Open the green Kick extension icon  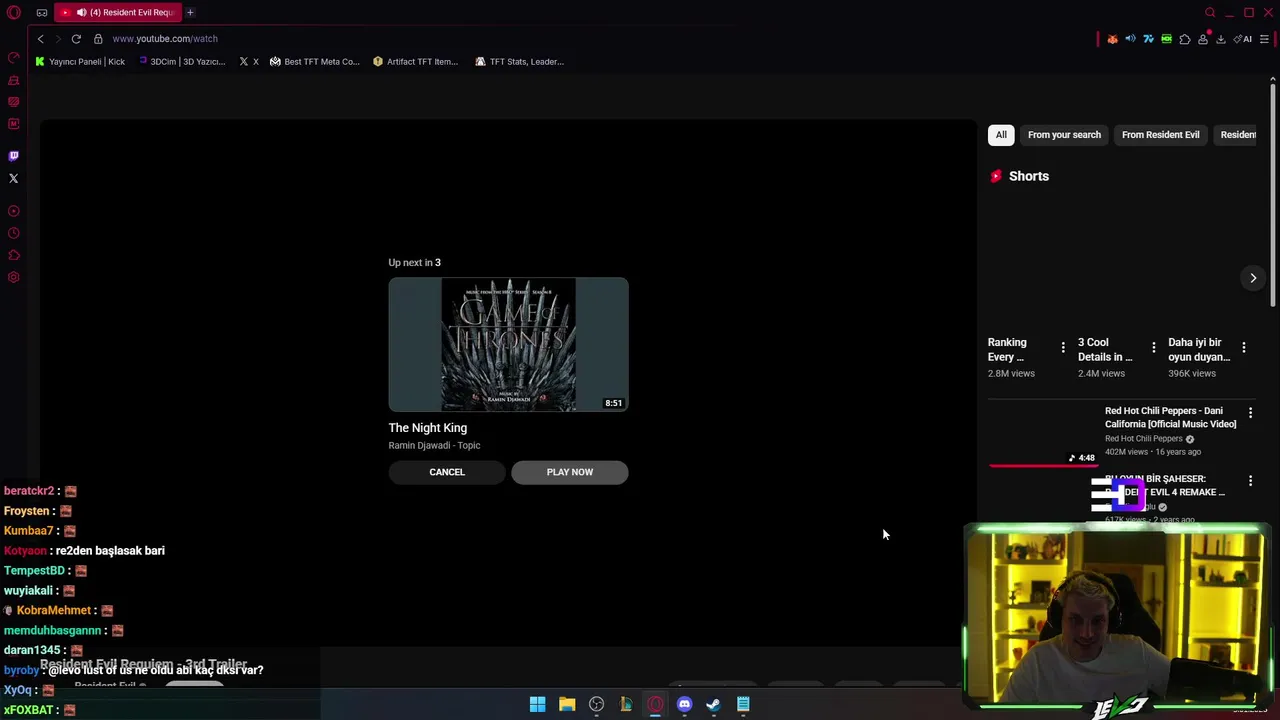1166,39
